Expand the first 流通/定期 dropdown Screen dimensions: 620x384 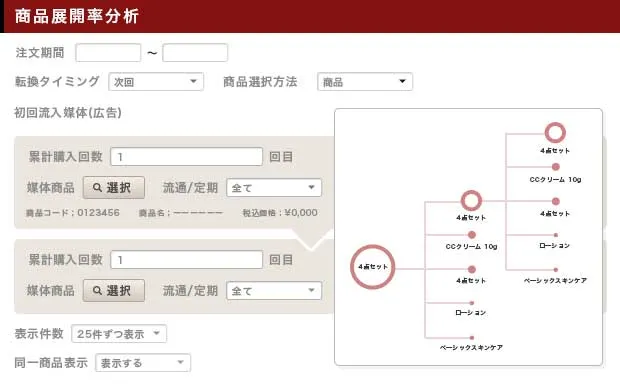tap(274, 188)
